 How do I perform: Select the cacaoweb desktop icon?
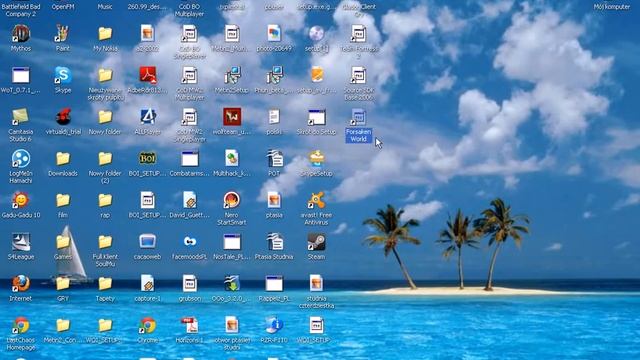point(147,242)
